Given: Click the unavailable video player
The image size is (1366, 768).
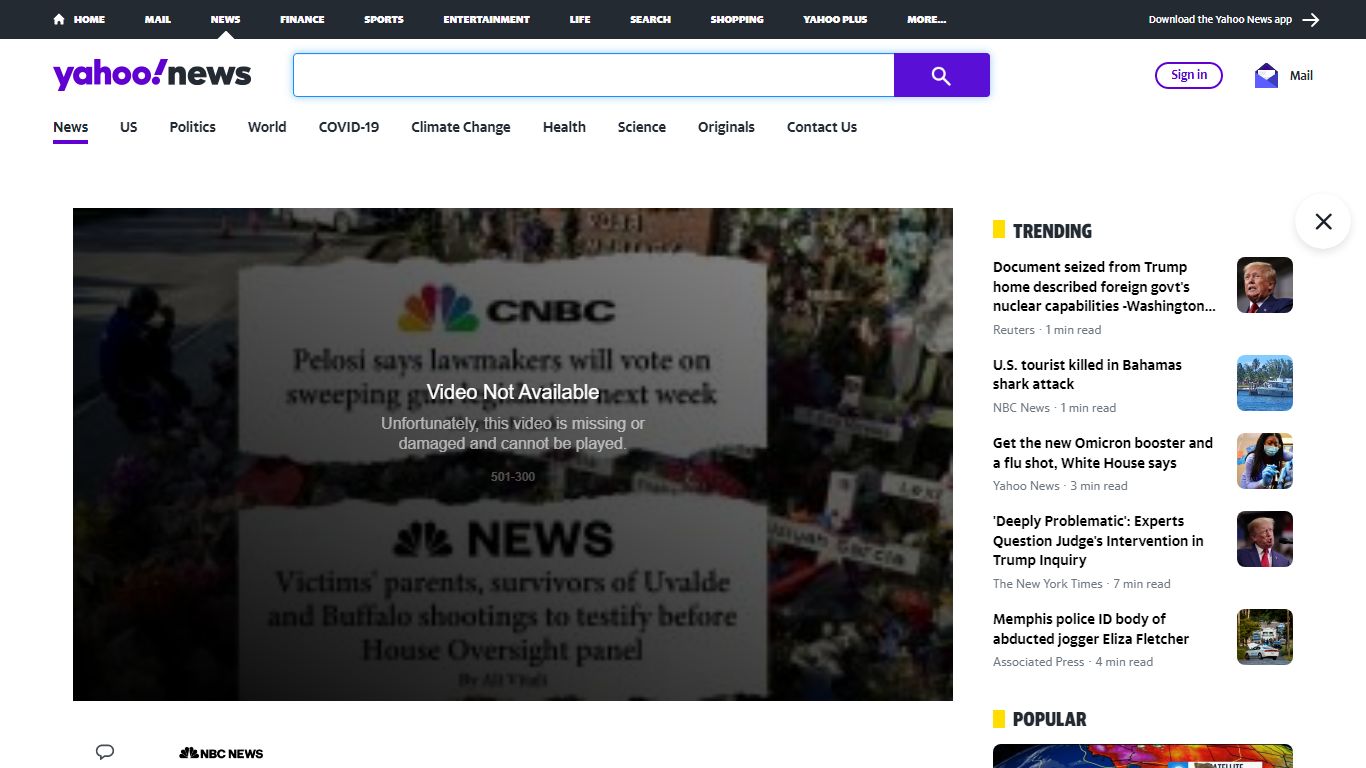Looking at the screenshot, I should (x=513, y=454).
